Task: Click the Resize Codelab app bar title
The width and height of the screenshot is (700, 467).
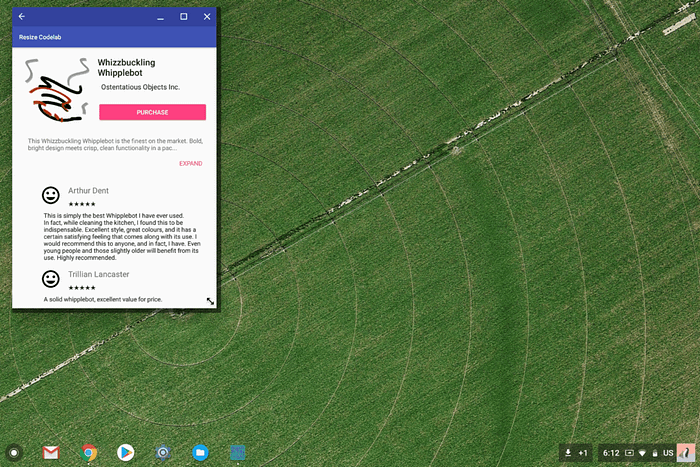Action: (x=40, y=37)
